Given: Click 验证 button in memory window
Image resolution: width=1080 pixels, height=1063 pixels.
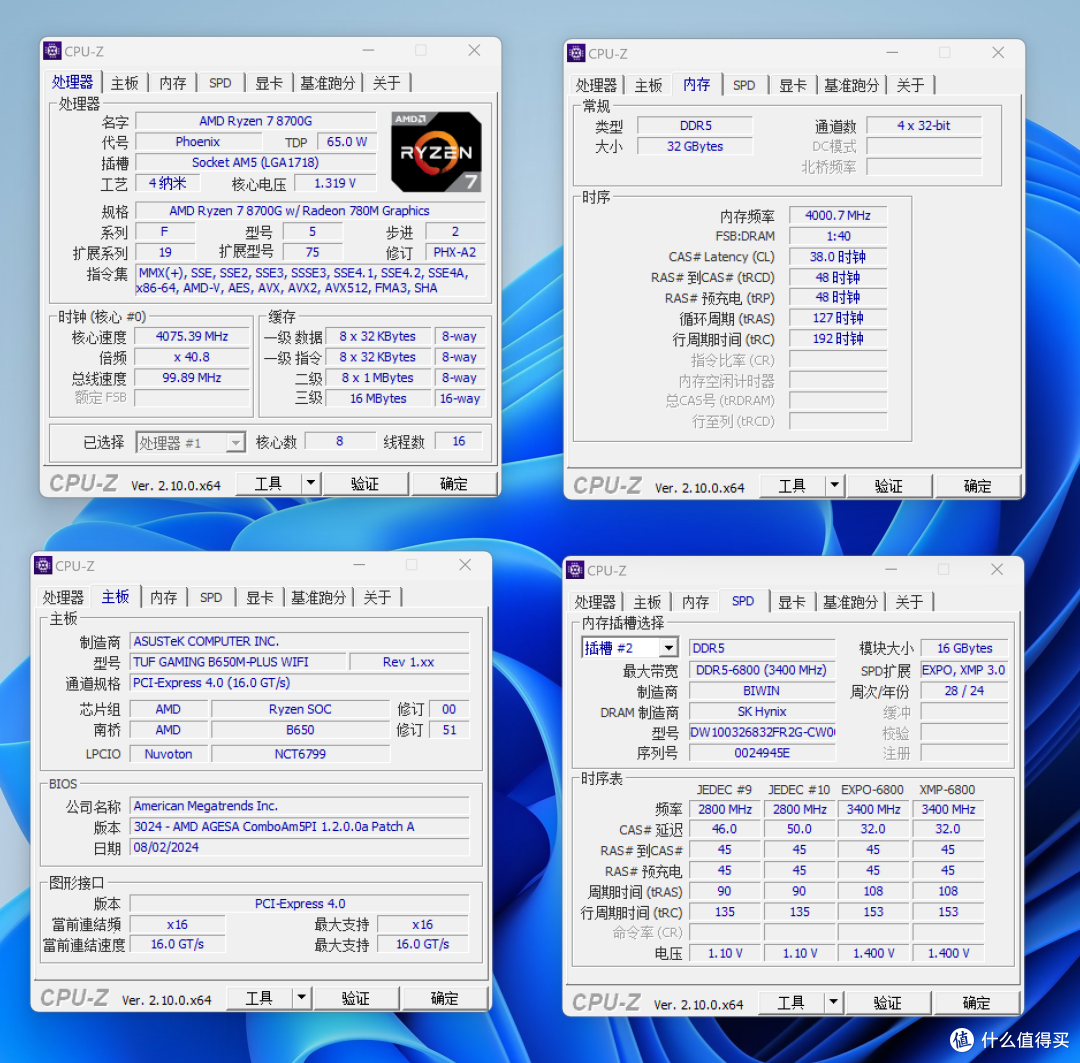Looking at the screenshot, I should (889, 486).
